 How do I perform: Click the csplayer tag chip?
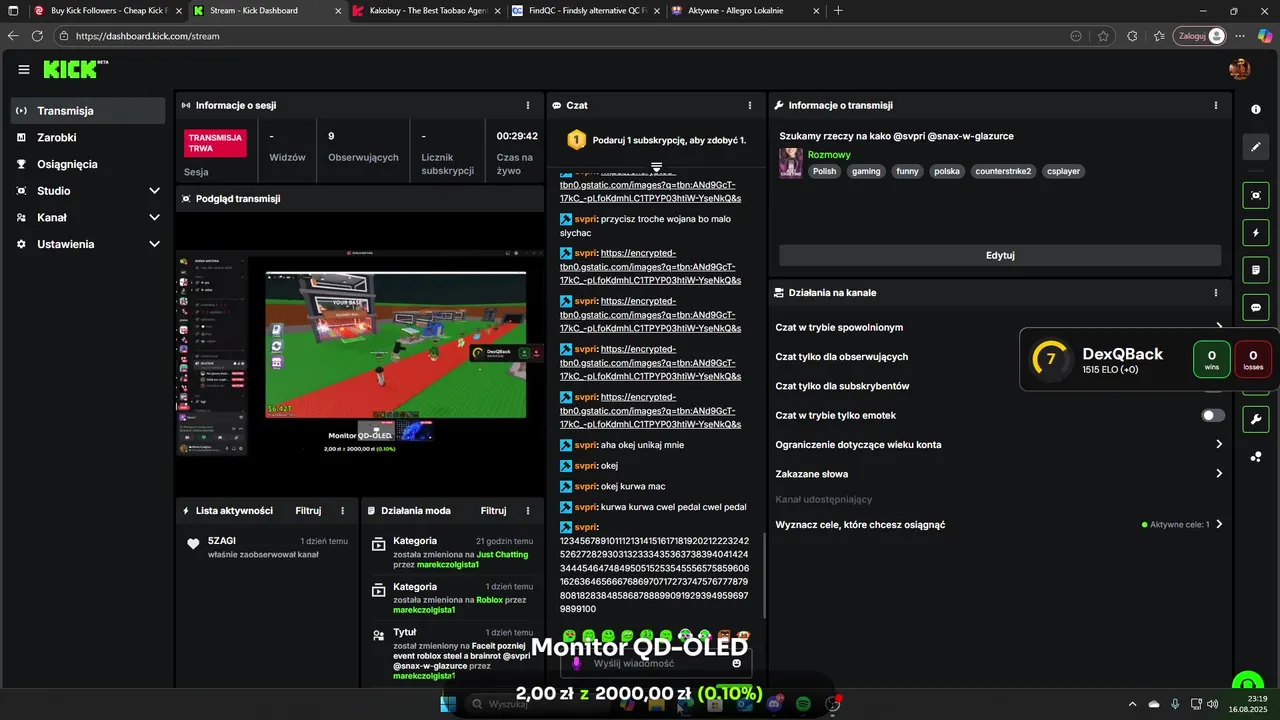coord(1064,171)
